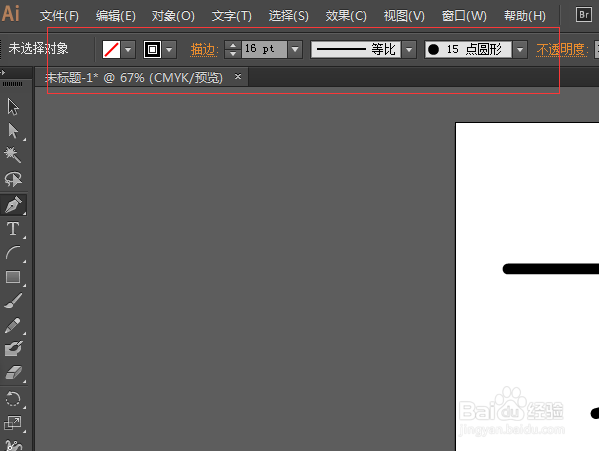This screenshot has height=451, width=599.
Task: Open the 窗口(W) menu
Action: [x=464, y=16]
